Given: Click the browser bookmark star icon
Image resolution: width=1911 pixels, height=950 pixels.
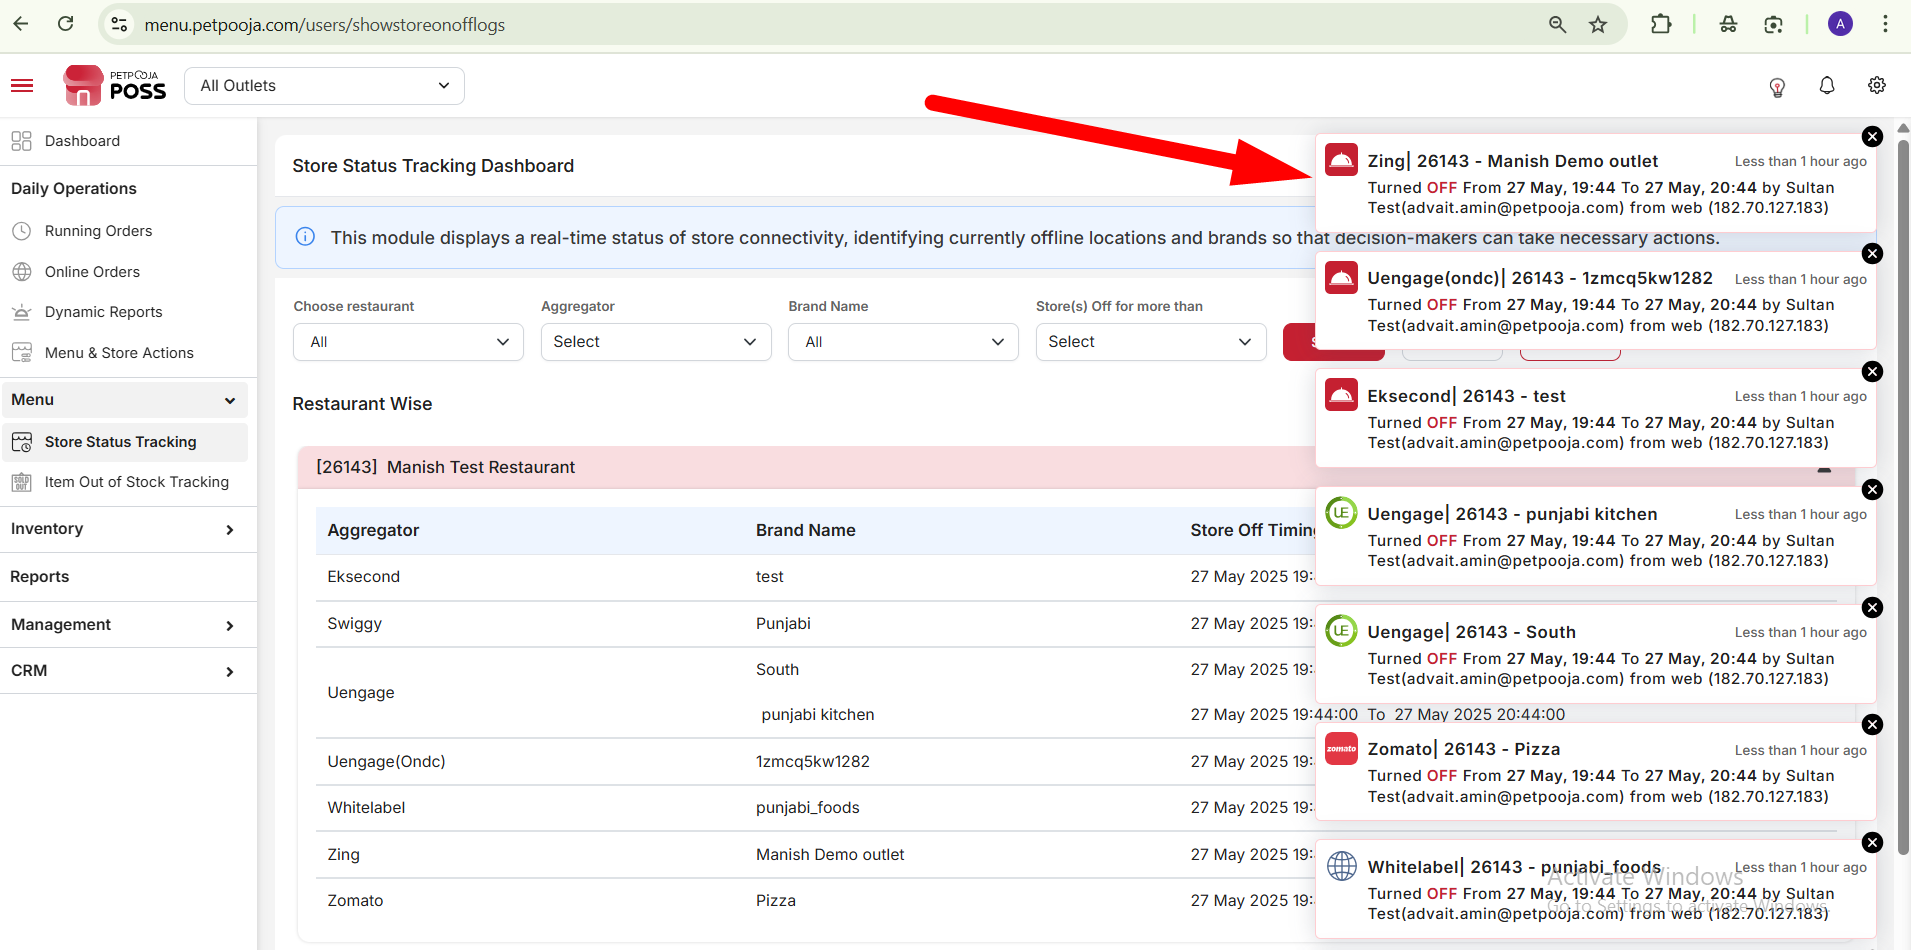Looking at the screenshot, I should point(1598,25).
